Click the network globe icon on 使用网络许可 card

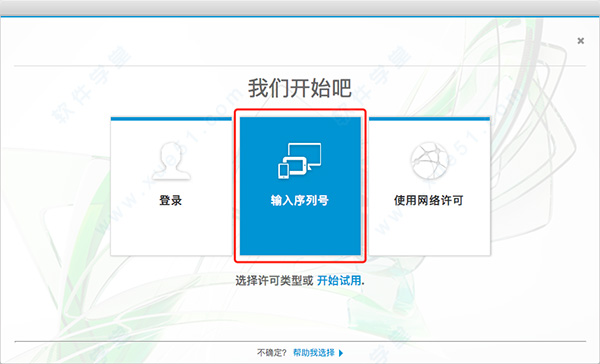click(429, 161)
